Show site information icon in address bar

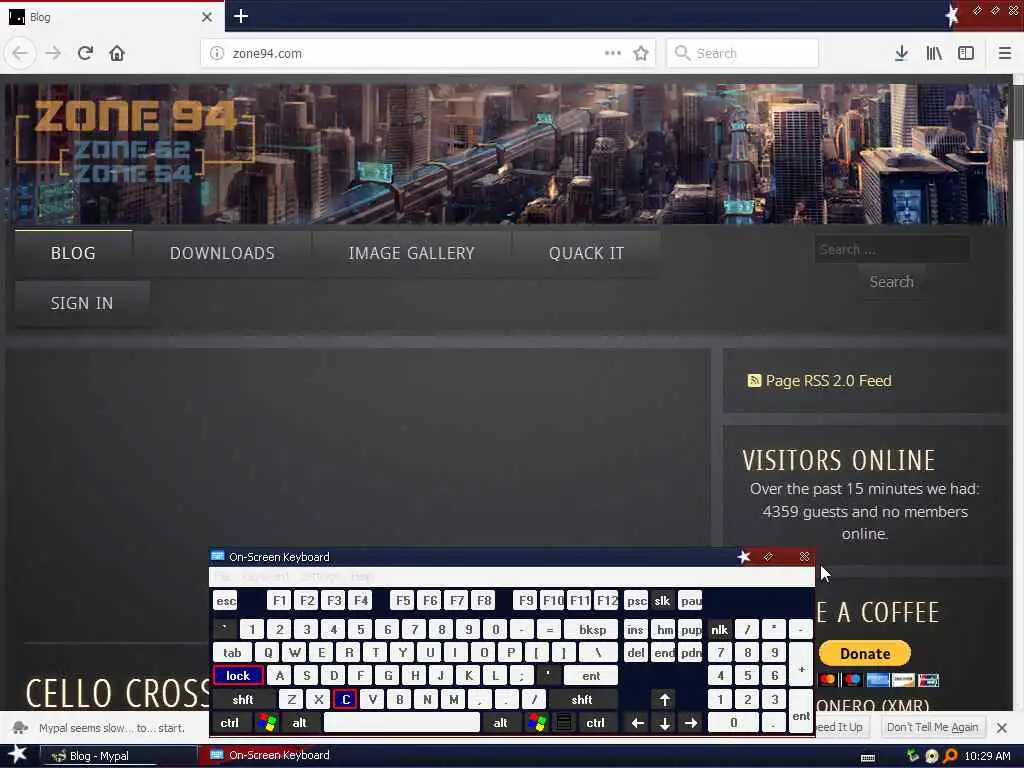pos(217,53)
